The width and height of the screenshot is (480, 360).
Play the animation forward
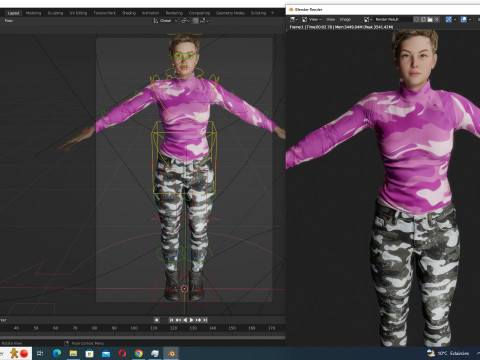pyautogui.click(x=192, y=320)
